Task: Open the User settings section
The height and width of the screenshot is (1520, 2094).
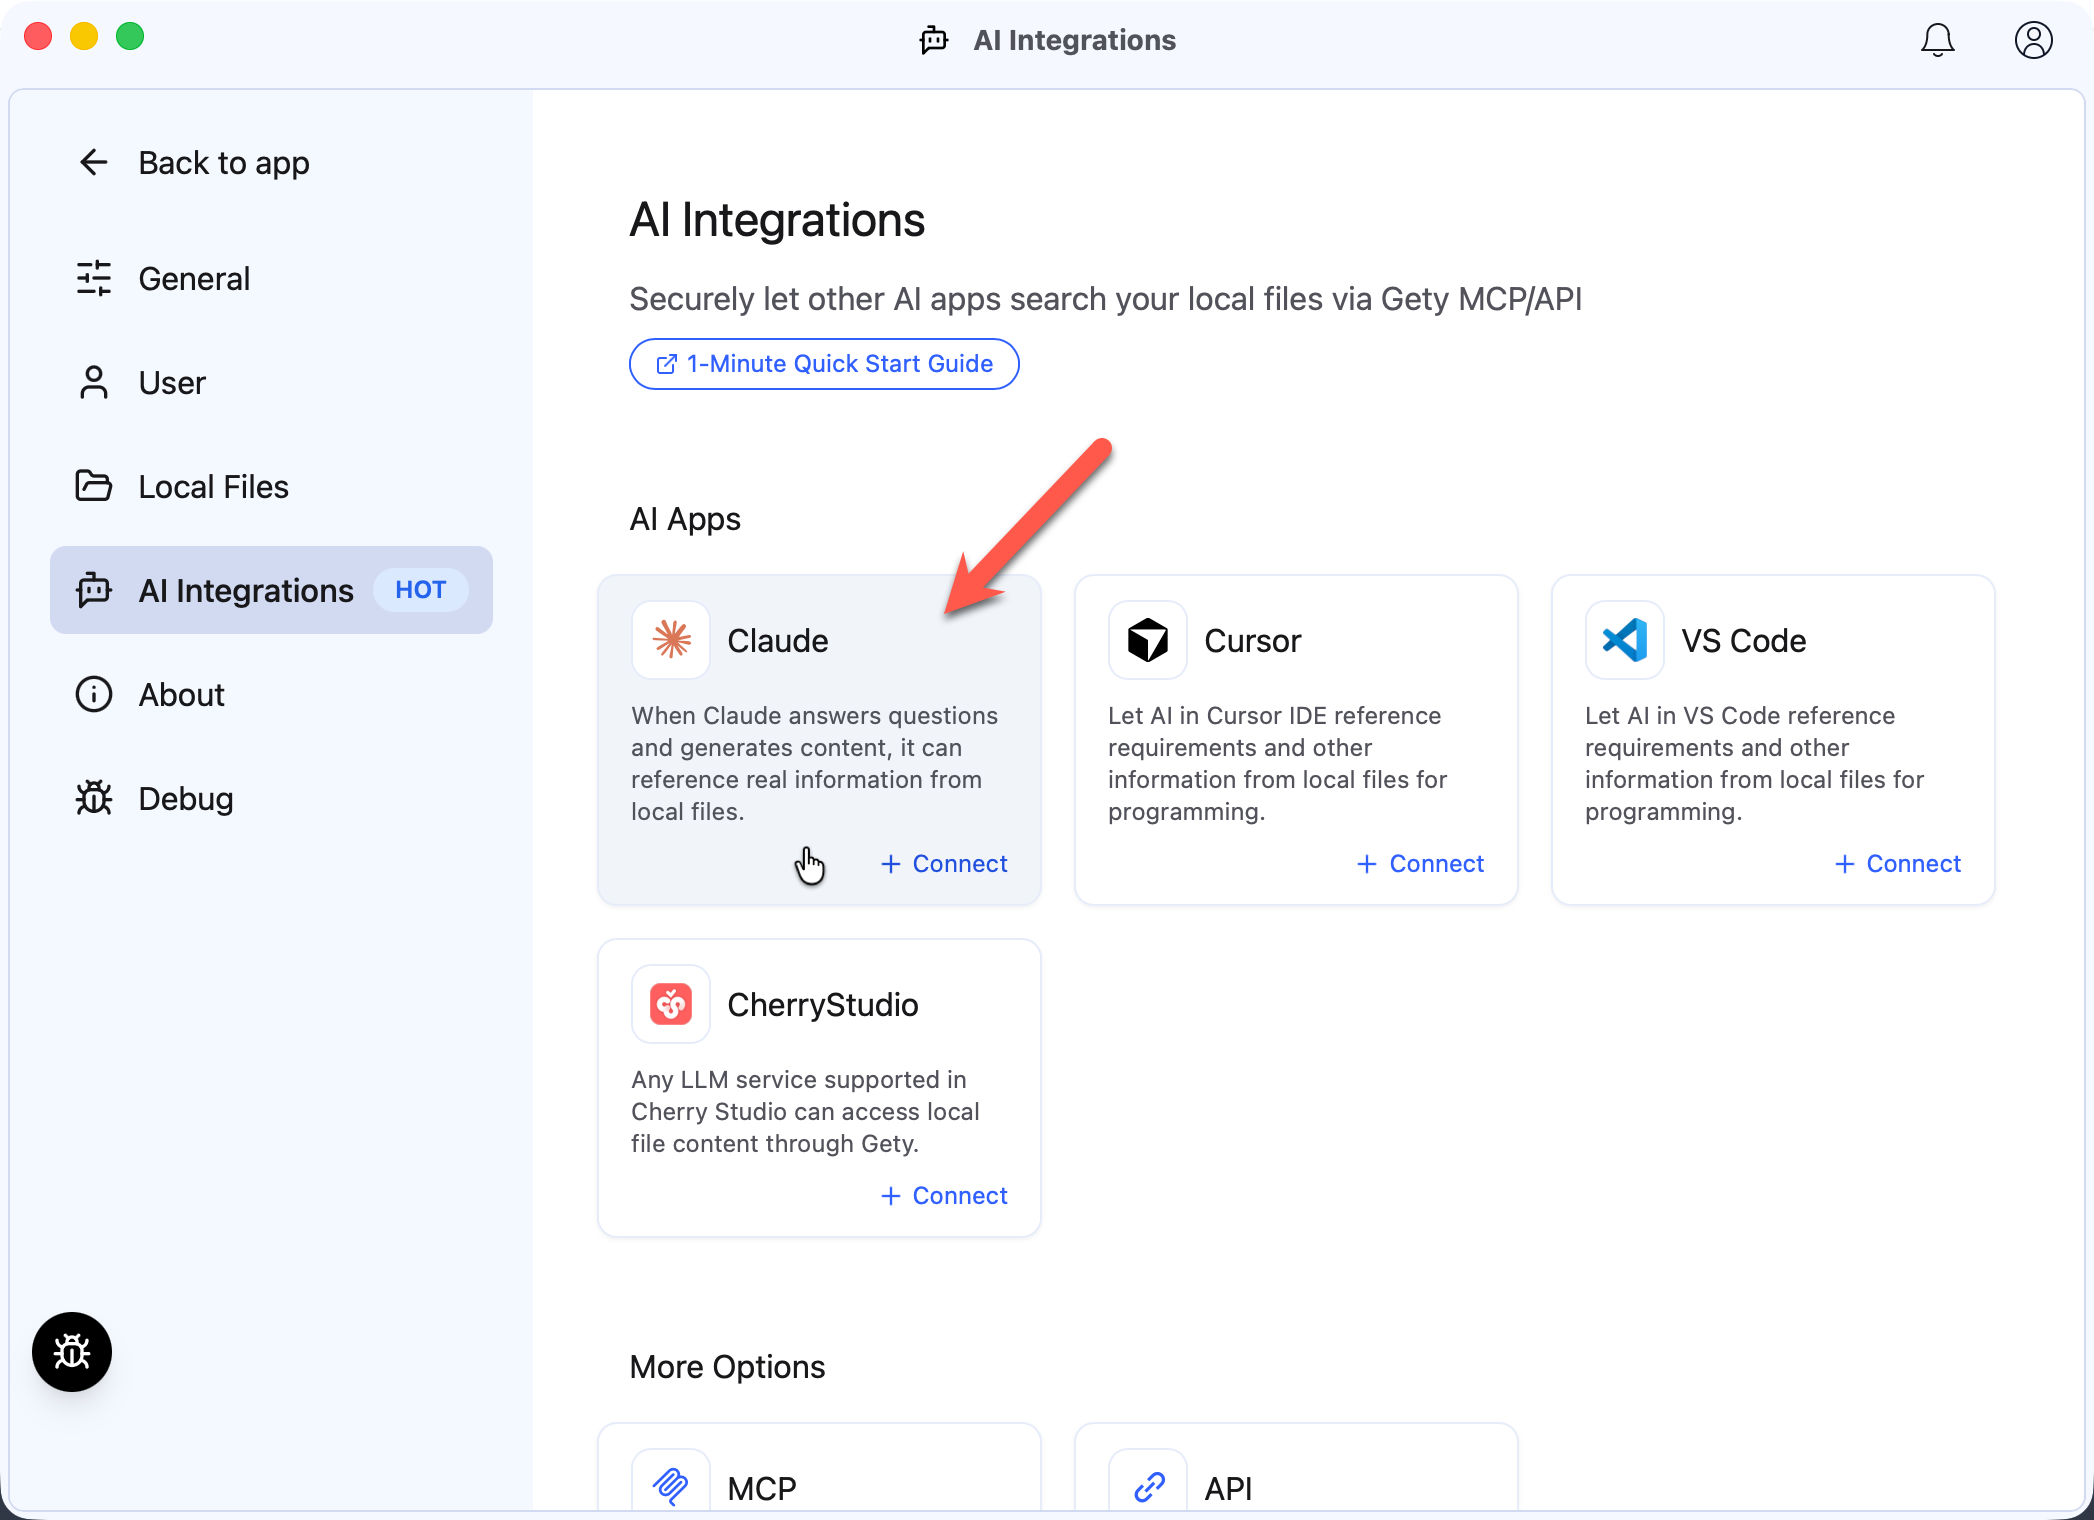Action: point(172,382)
